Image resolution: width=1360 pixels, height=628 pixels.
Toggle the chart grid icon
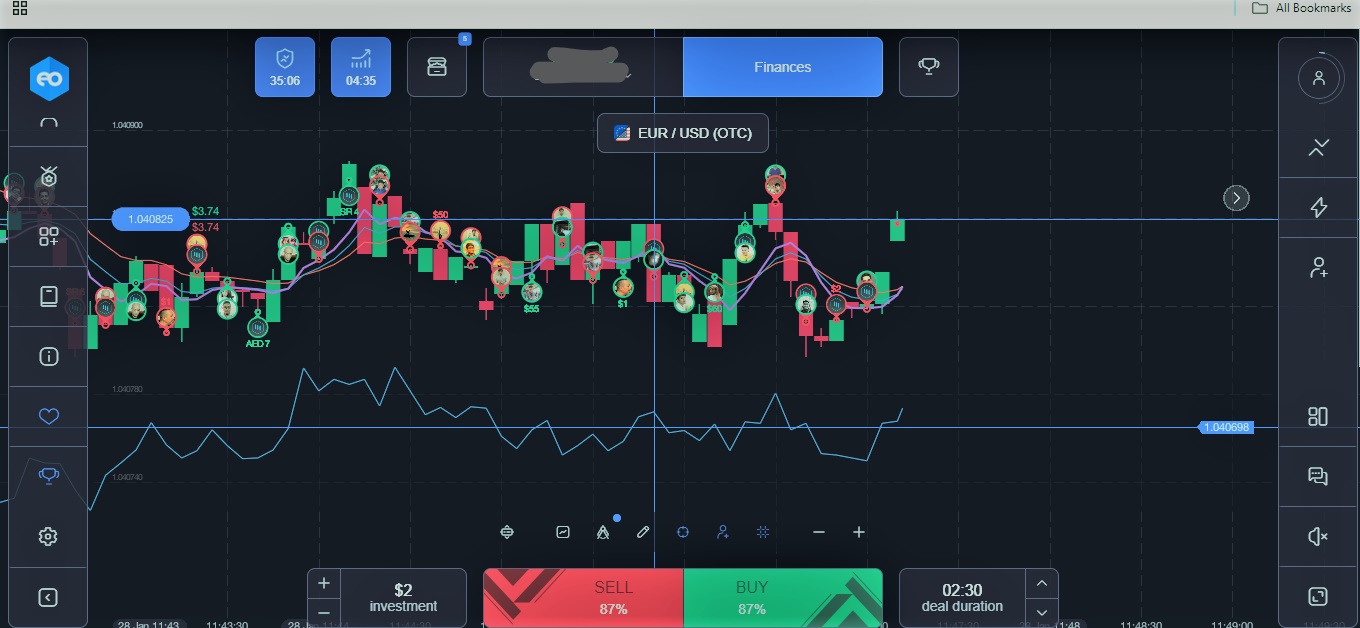click(x=763, y=532)
